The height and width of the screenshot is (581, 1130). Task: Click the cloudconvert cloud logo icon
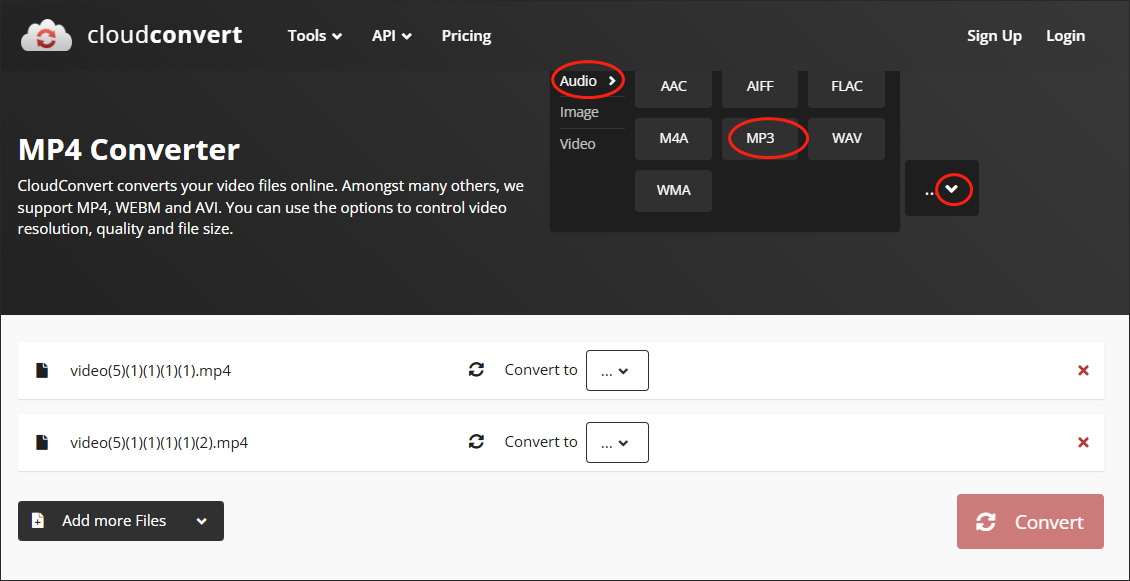pos(46,36)
